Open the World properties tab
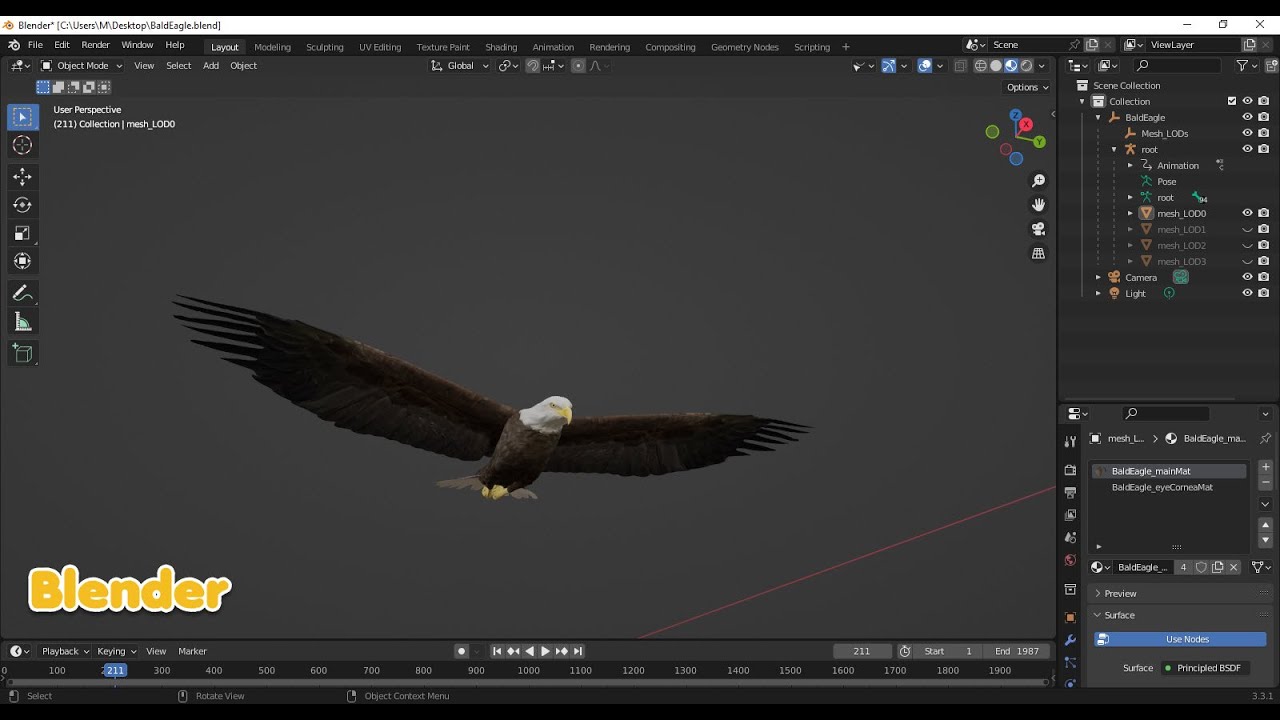 tap(1070, 560)
